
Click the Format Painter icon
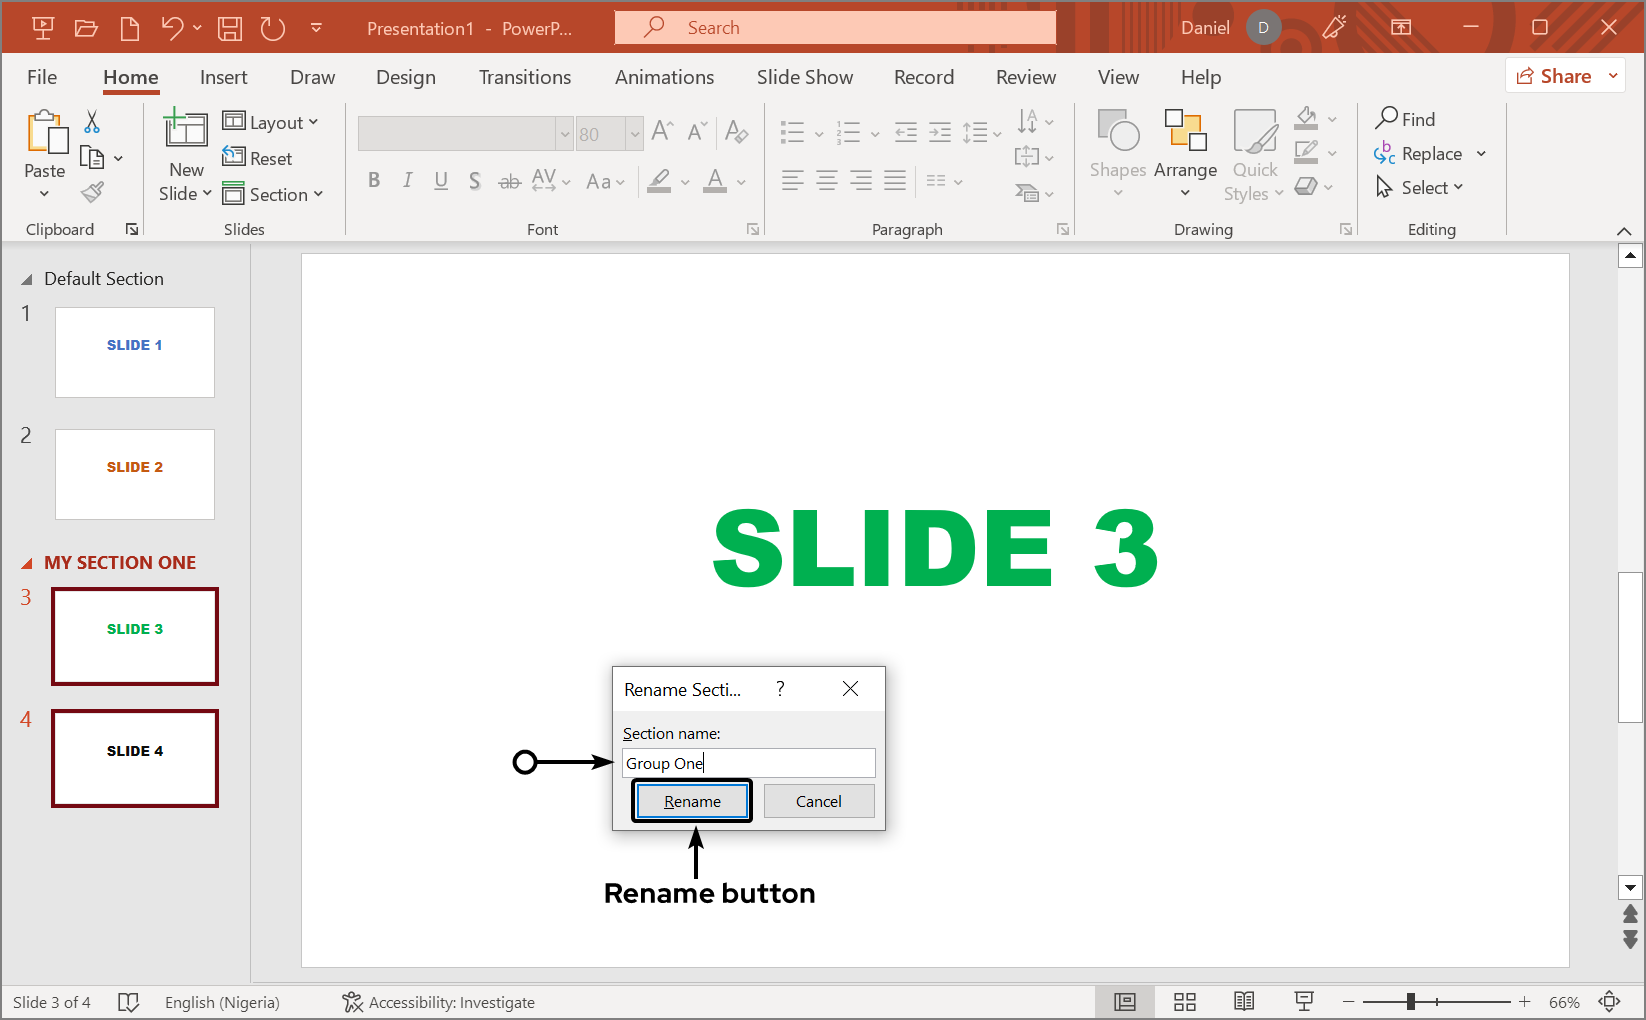point(93,192)
